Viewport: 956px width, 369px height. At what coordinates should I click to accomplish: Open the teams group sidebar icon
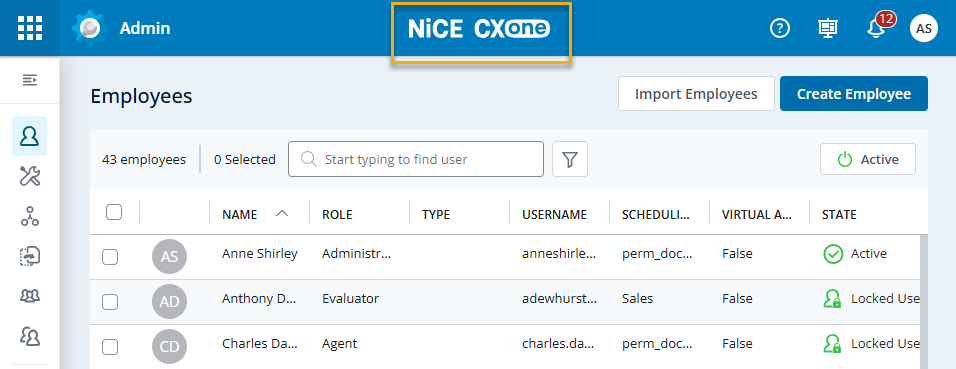tap(29, 296)
